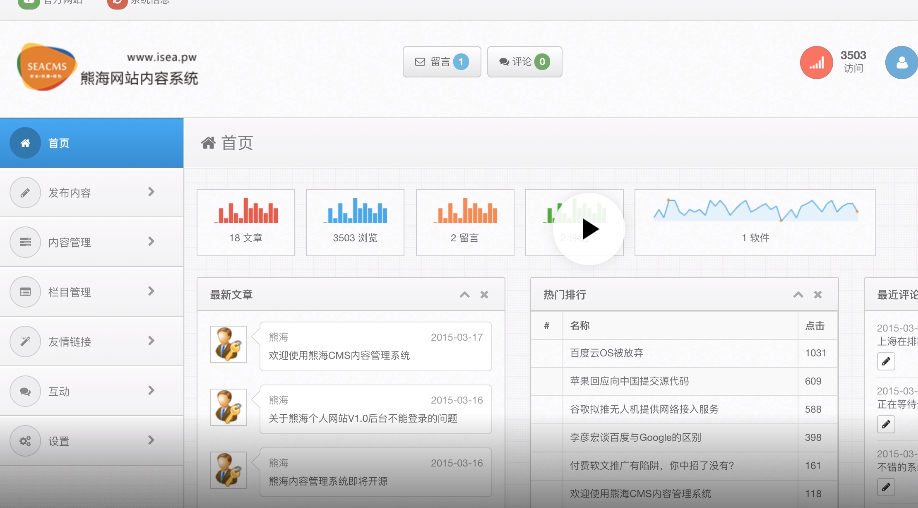The height and width of the screenshot is (508, 918).
Task: Click the column icon beside 栏目管理
Action: point(25,292)
